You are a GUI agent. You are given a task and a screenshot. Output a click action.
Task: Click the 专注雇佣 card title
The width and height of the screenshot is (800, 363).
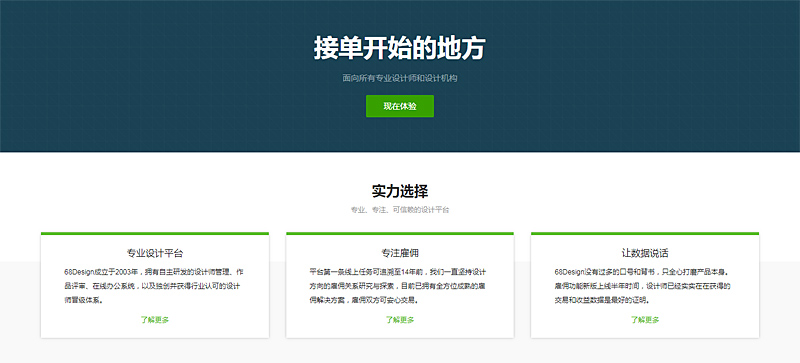(399, 253)
